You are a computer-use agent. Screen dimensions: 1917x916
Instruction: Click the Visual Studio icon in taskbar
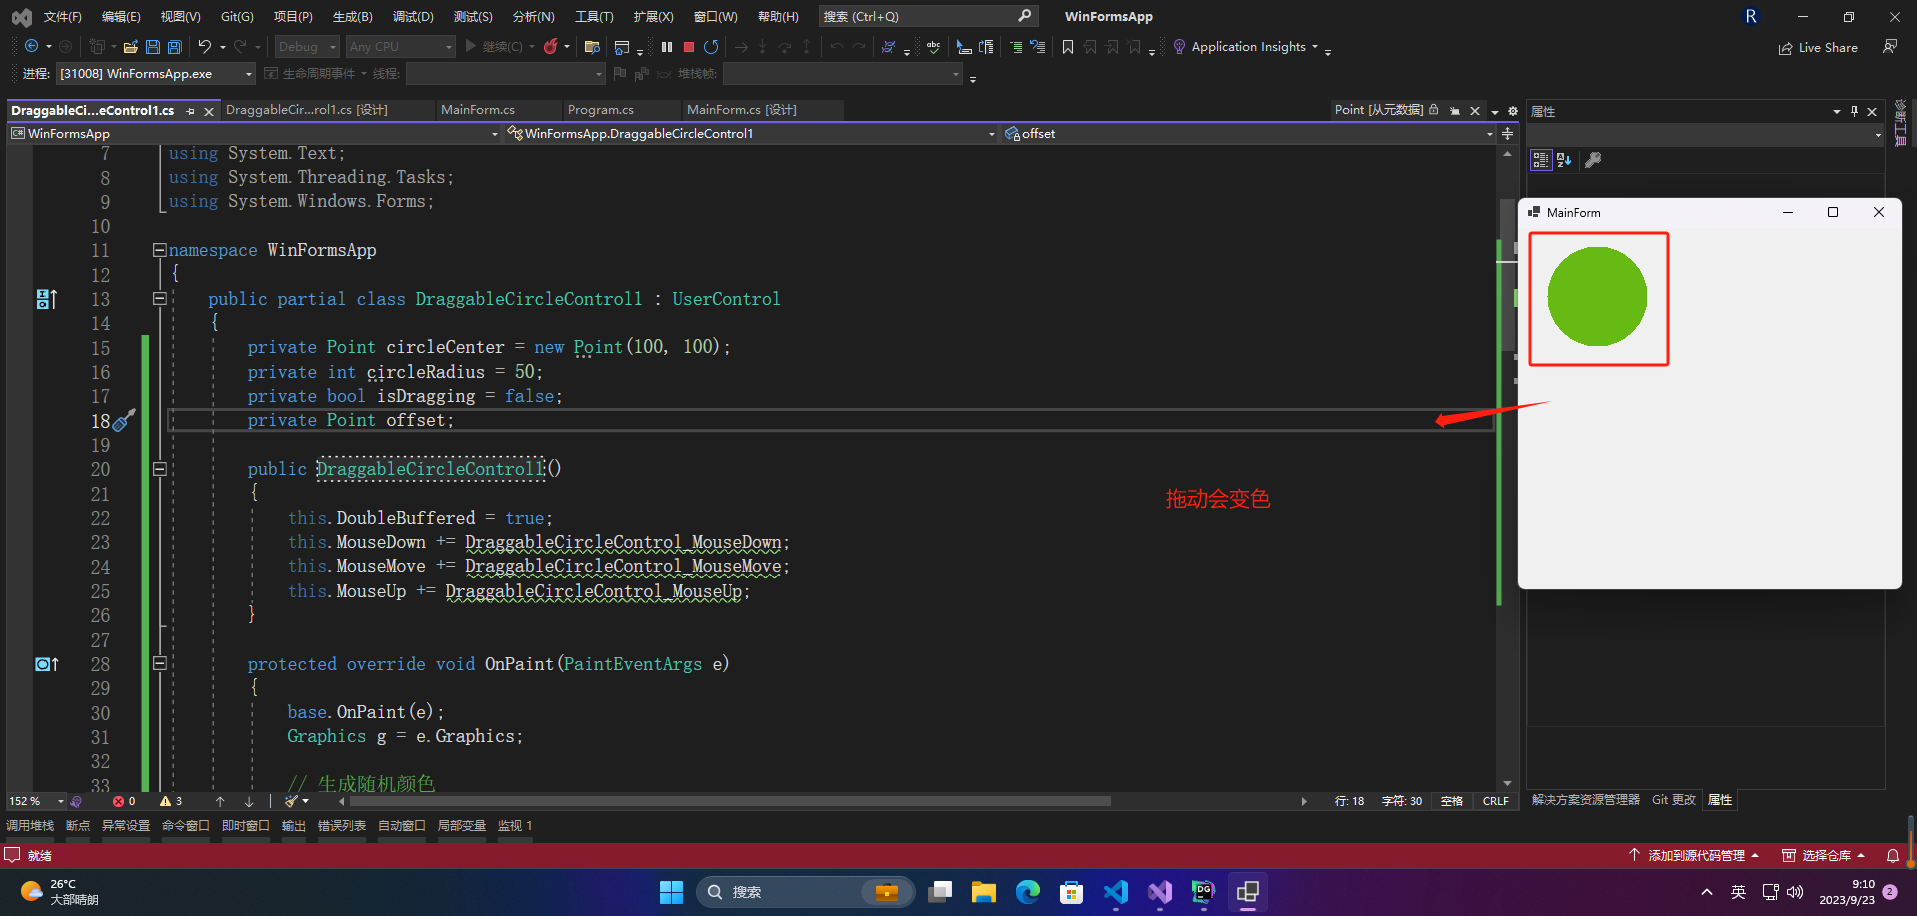coord(1160,892)
